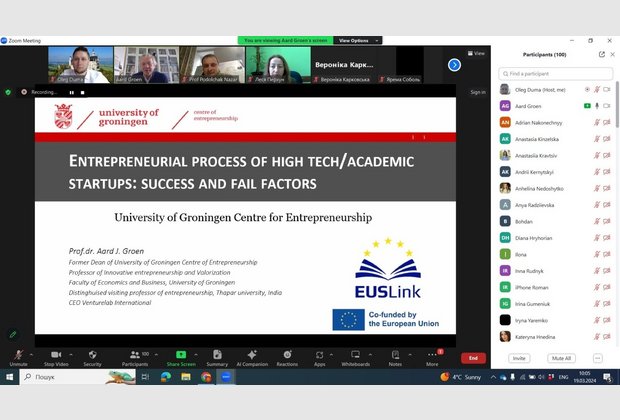This screenshot has width=620, height=420.
Task: Open File Explorer from taskbar
Action: point(186,377)
